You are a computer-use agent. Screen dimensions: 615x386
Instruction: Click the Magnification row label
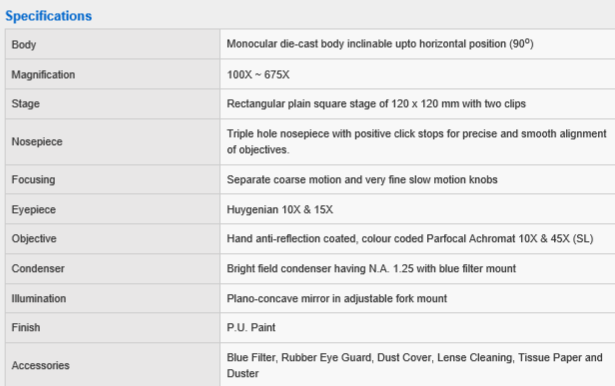(x=43, y=75)
